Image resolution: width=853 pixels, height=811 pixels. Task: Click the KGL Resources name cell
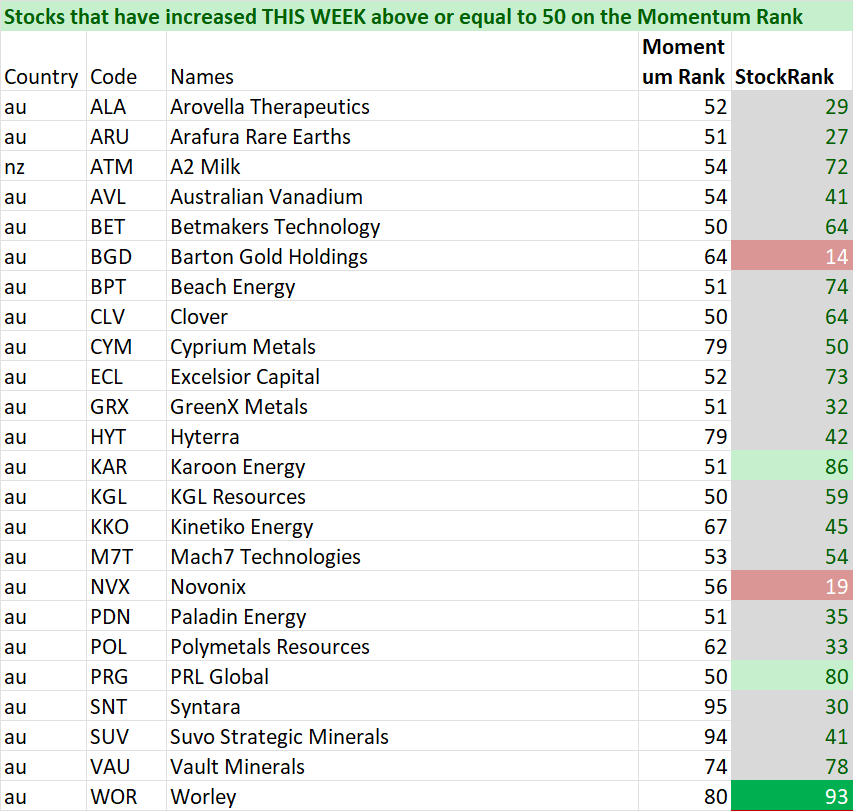coord(402,496)
